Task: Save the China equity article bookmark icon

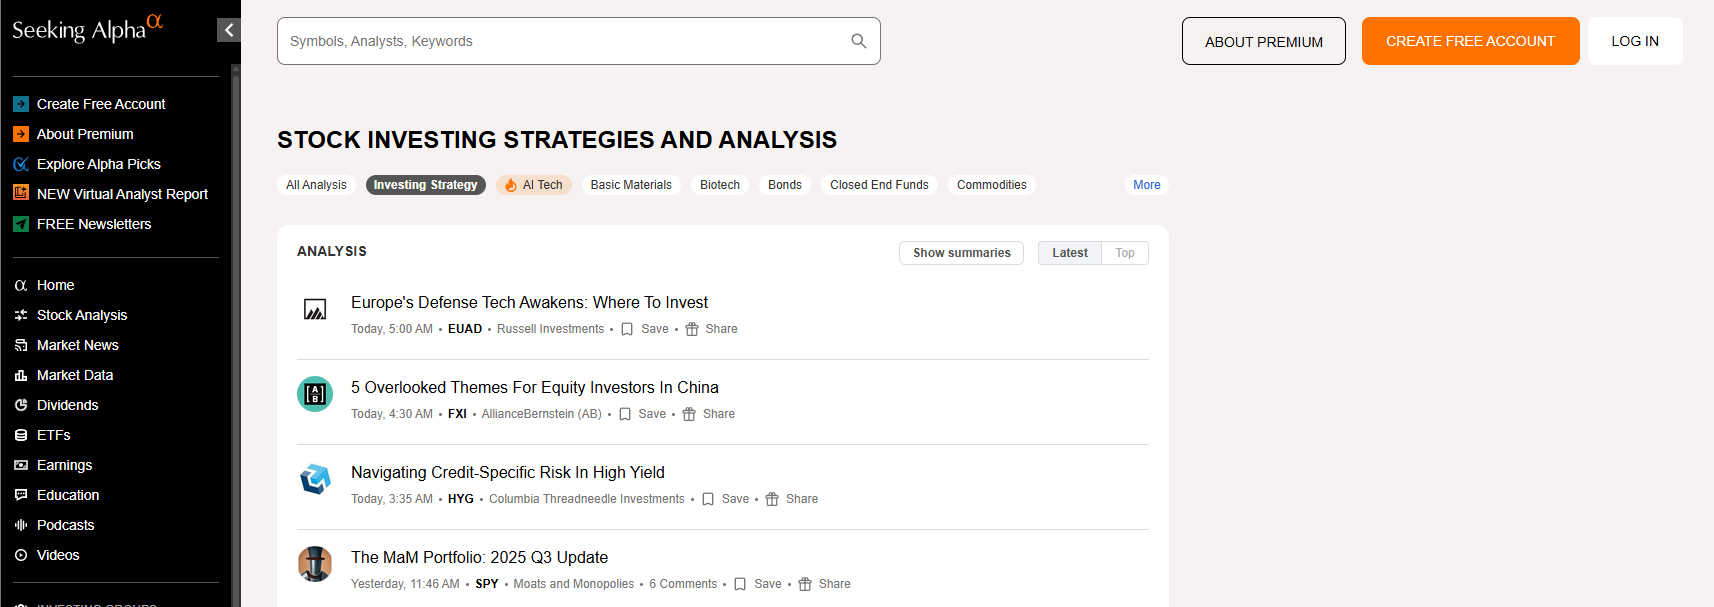Action: (625, 414)
